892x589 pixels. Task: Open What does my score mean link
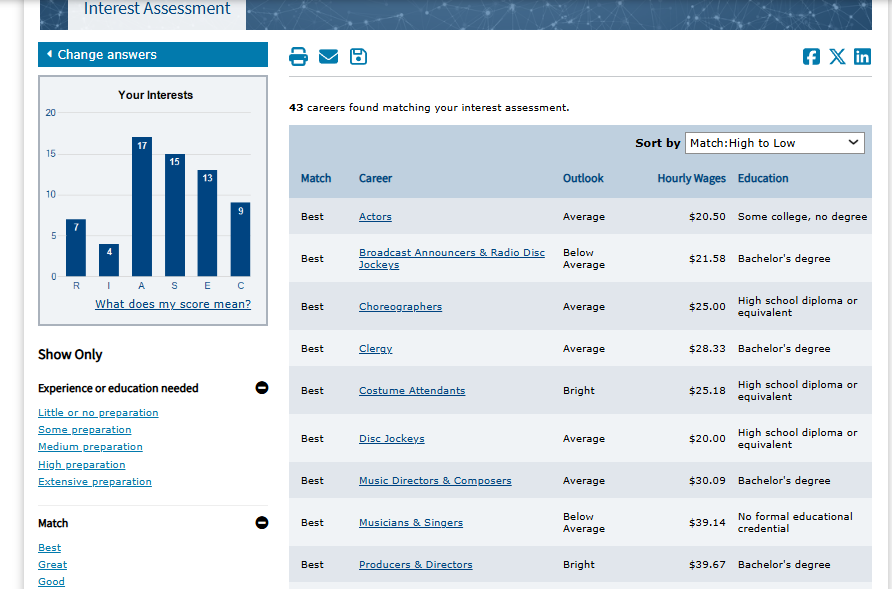point(173,304)
